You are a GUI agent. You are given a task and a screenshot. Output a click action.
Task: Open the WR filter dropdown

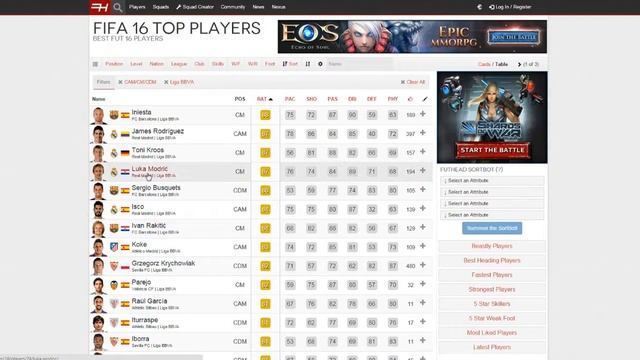pos(253,64)
